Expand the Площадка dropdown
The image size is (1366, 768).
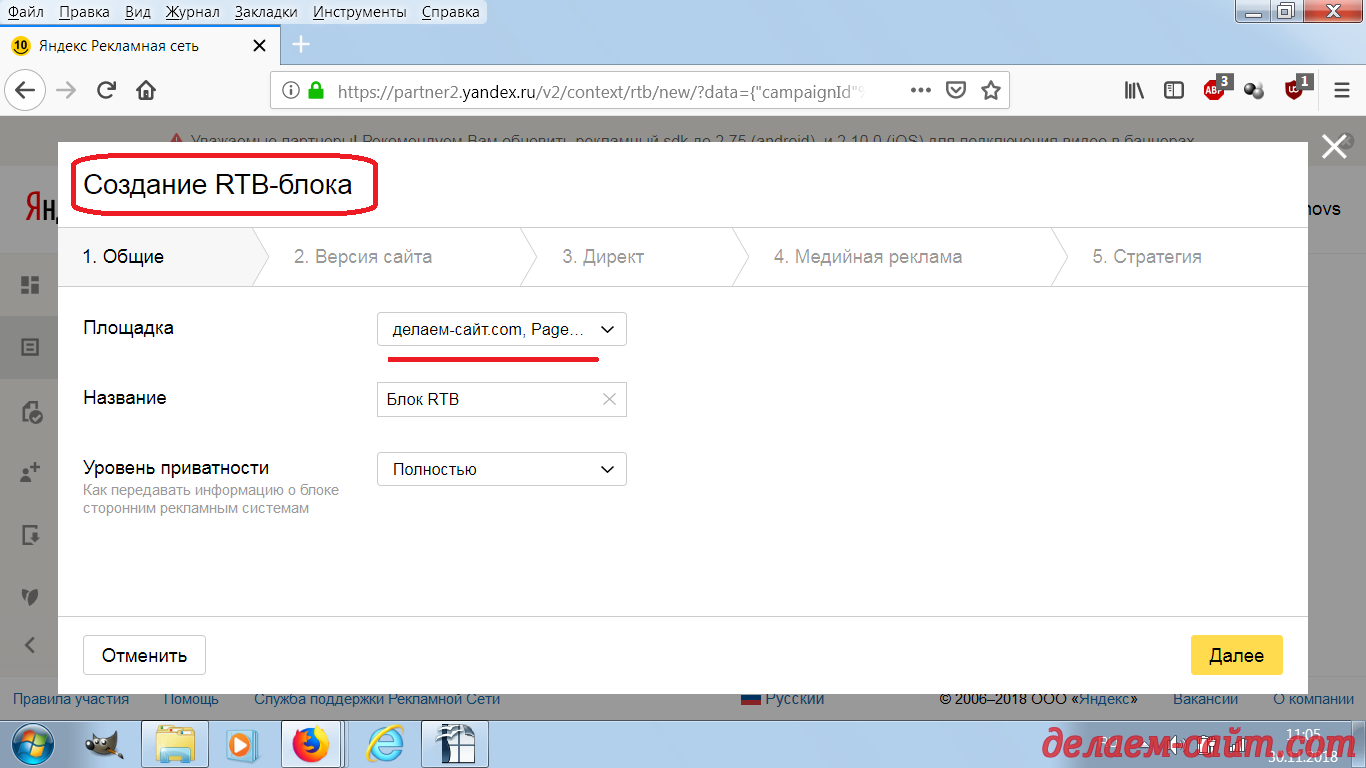click(x=502, y=329)
